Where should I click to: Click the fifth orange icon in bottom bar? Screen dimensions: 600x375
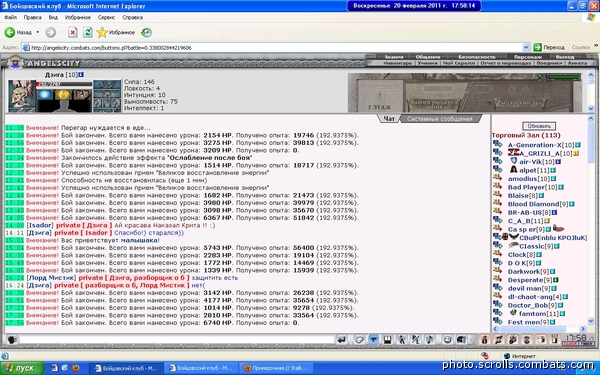pyautogui.click(x=541, y=339)
